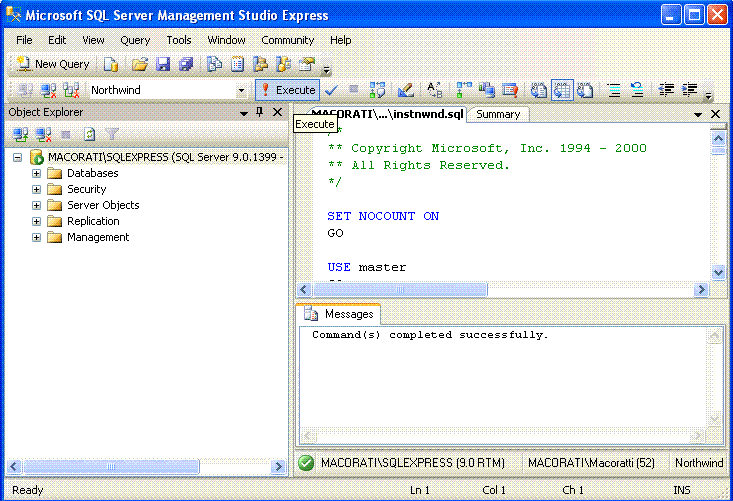Click Specify Values for Template Parameters icon
The width and height of the screenshot is (733, 501).
(x=434, y=90)
